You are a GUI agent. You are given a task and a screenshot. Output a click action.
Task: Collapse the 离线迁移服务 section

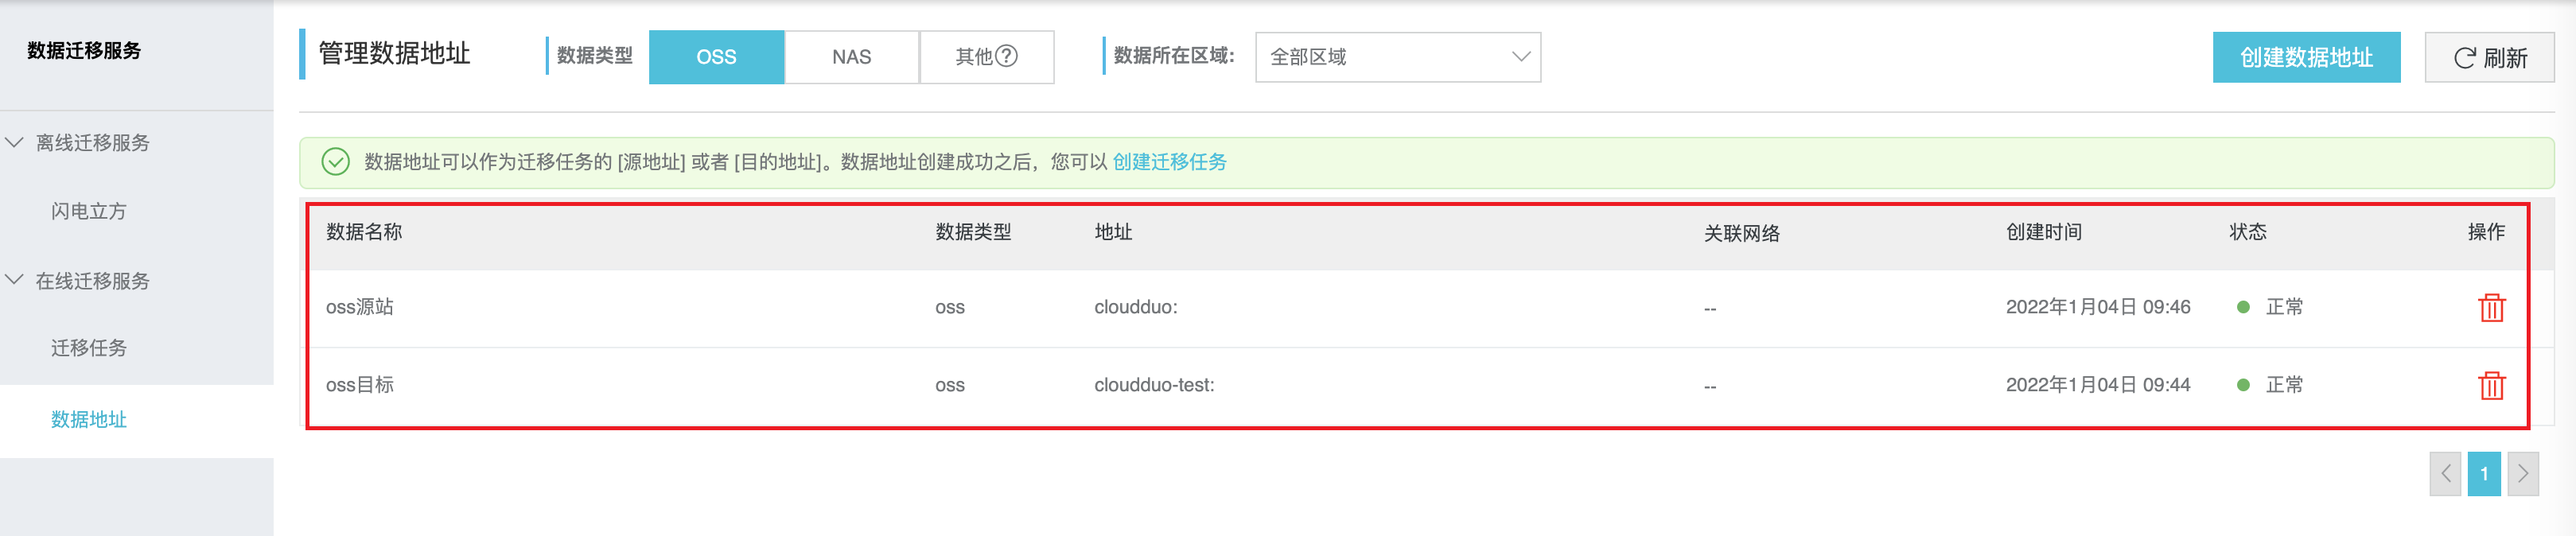15,143
